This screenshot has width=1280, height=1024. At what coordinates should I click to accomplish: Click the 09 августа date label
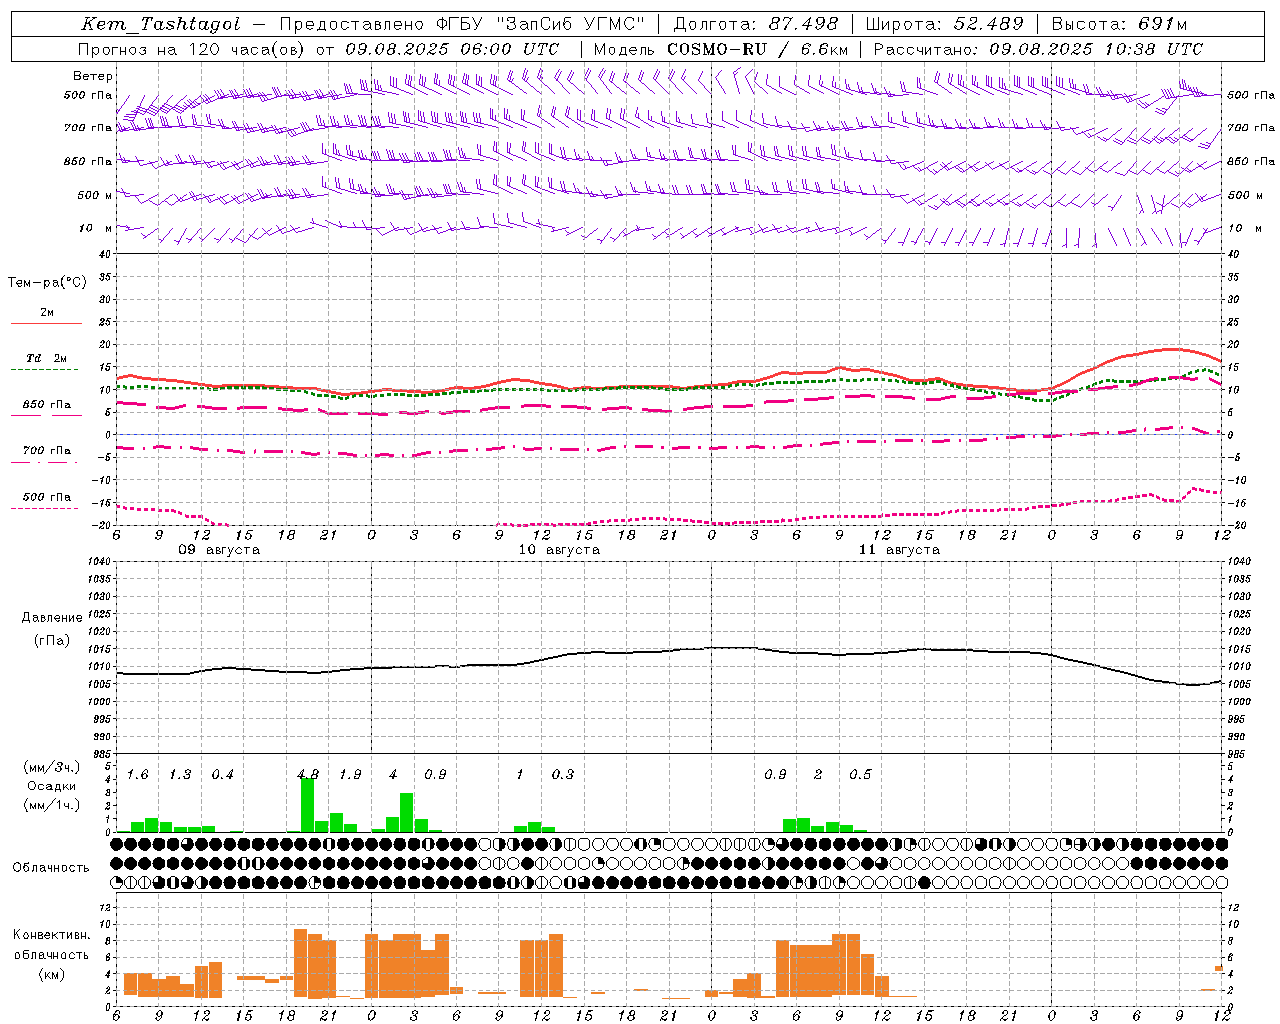pos(219,550)
